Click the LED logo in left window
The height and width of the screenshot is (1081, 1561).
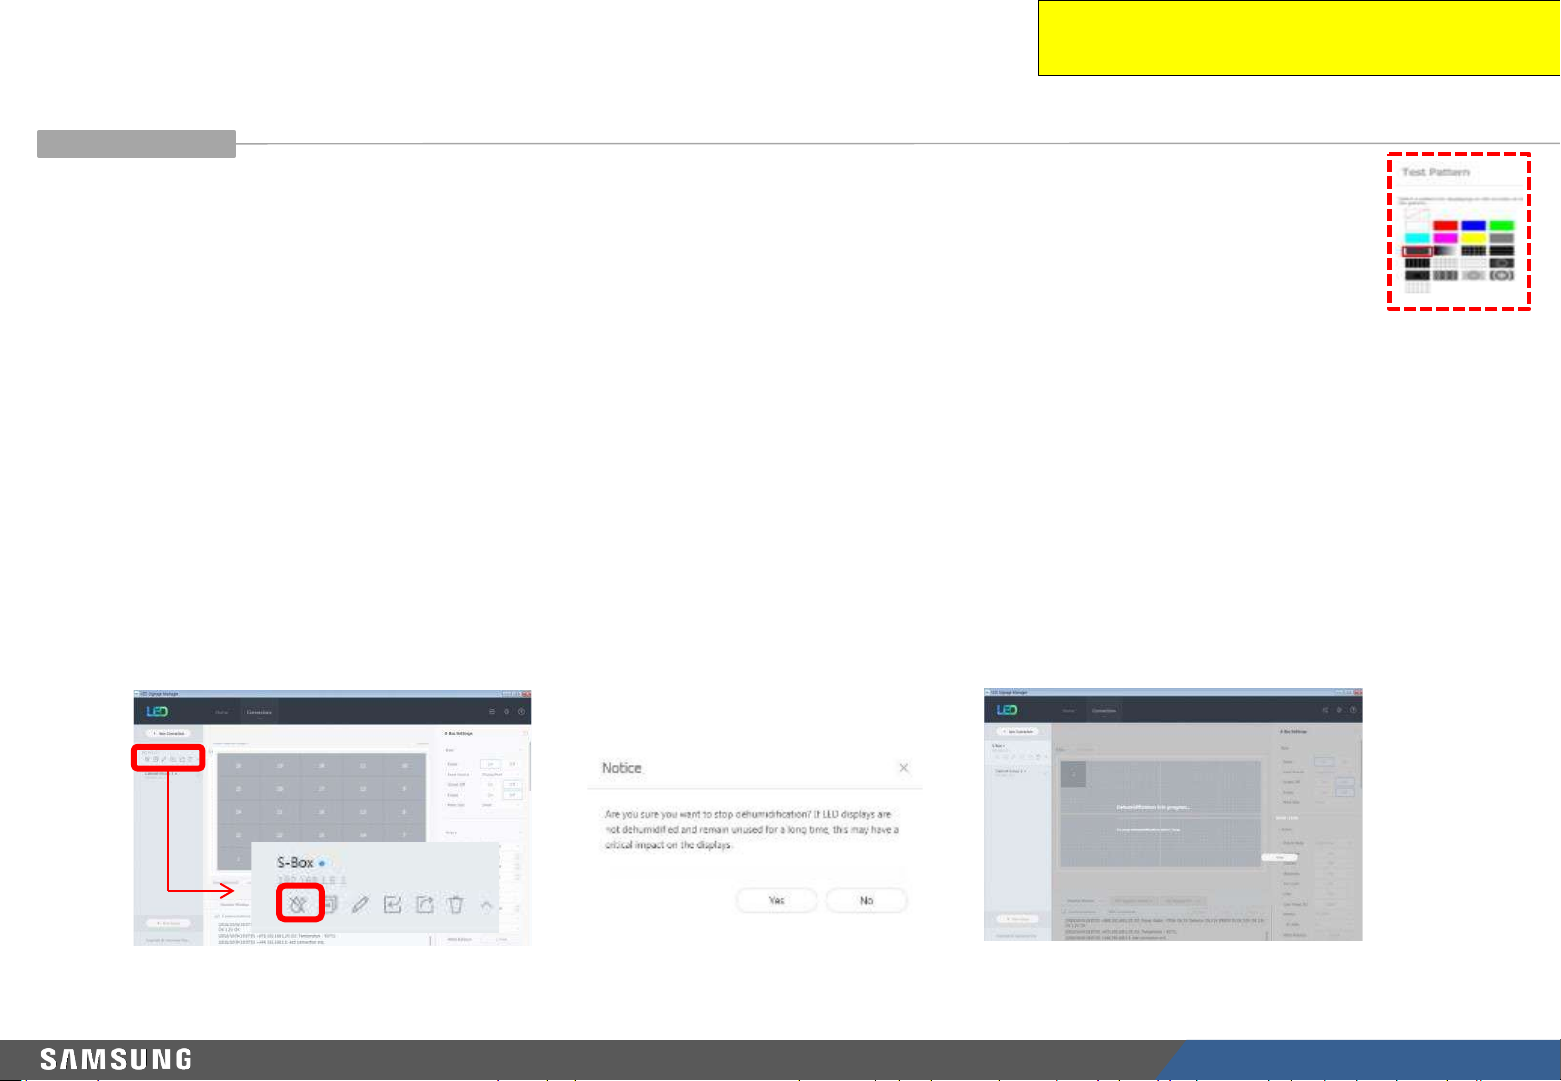click(x=157, y=711)
